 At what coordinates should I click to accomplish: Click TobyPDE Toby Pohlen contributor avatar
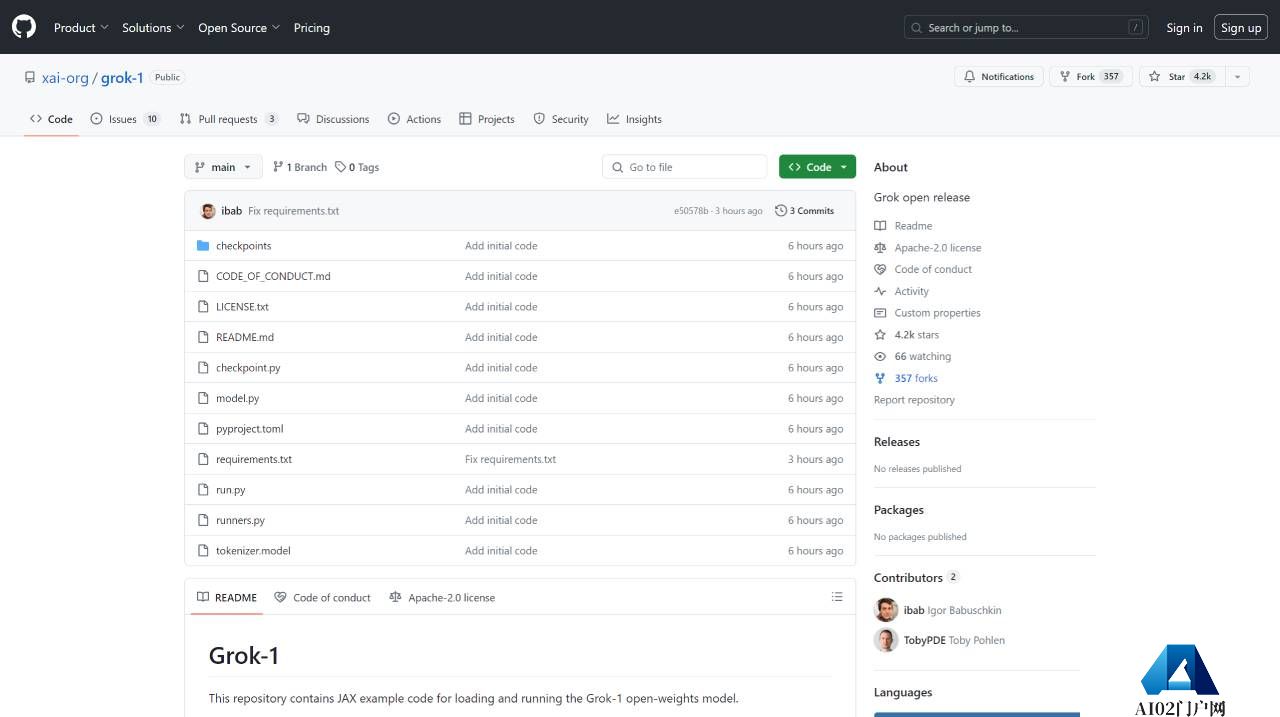tap(886, 640)
